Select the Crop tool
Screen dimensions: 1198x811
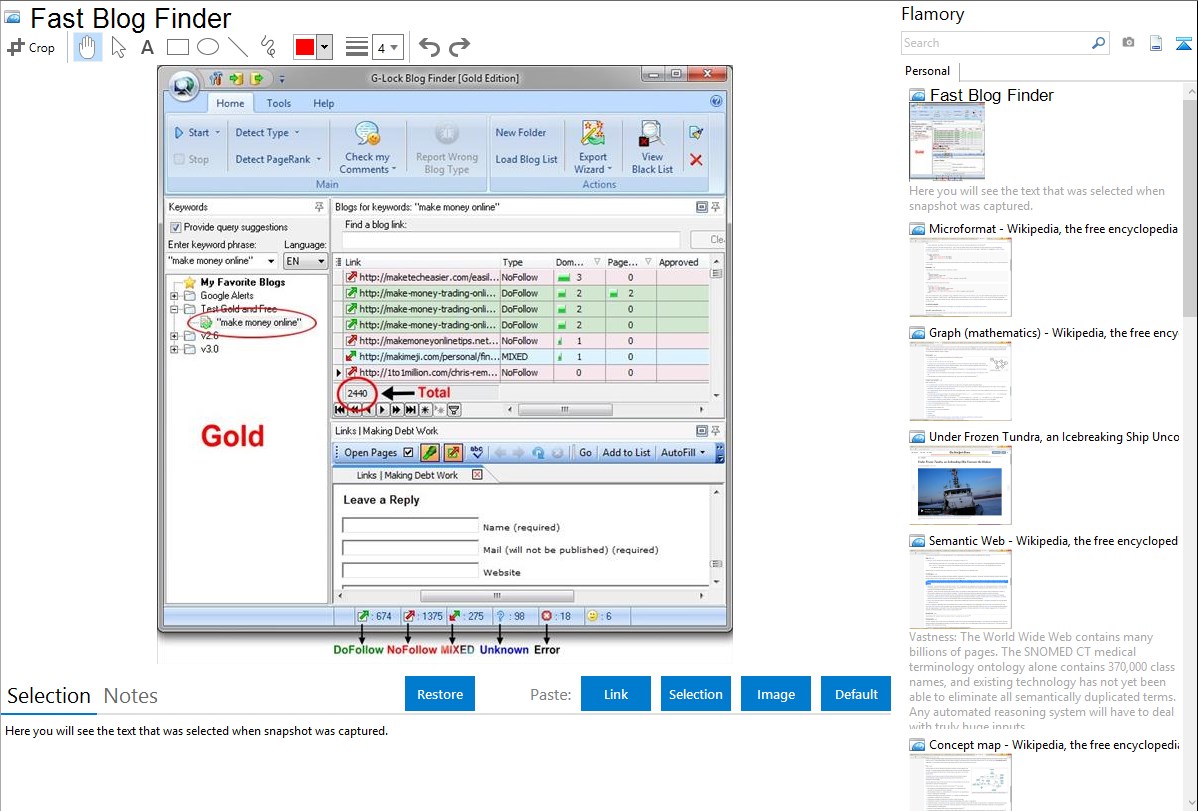(31, 47)
